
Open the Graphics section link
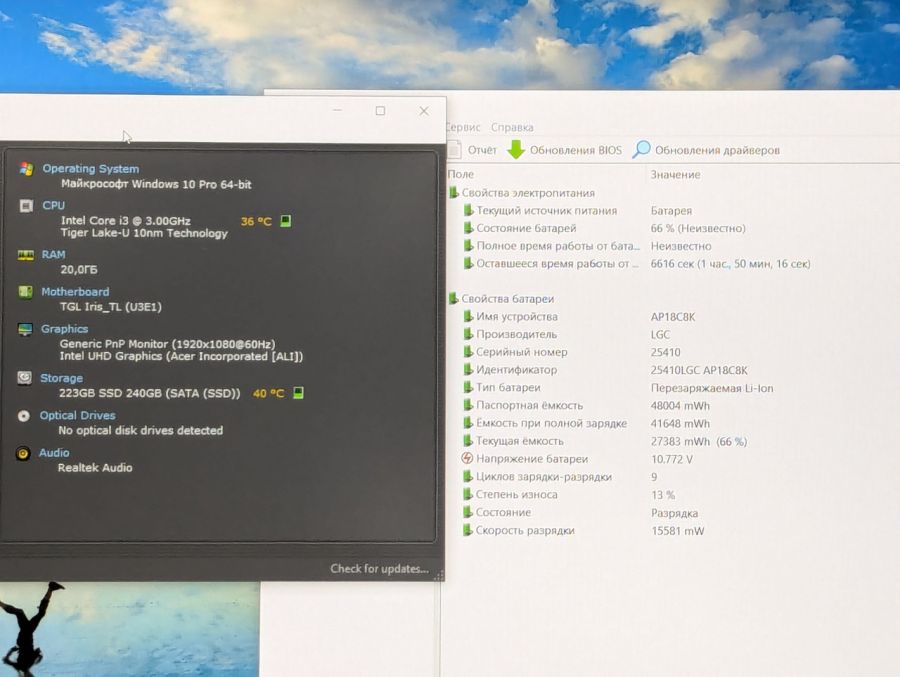click(64, 329)
